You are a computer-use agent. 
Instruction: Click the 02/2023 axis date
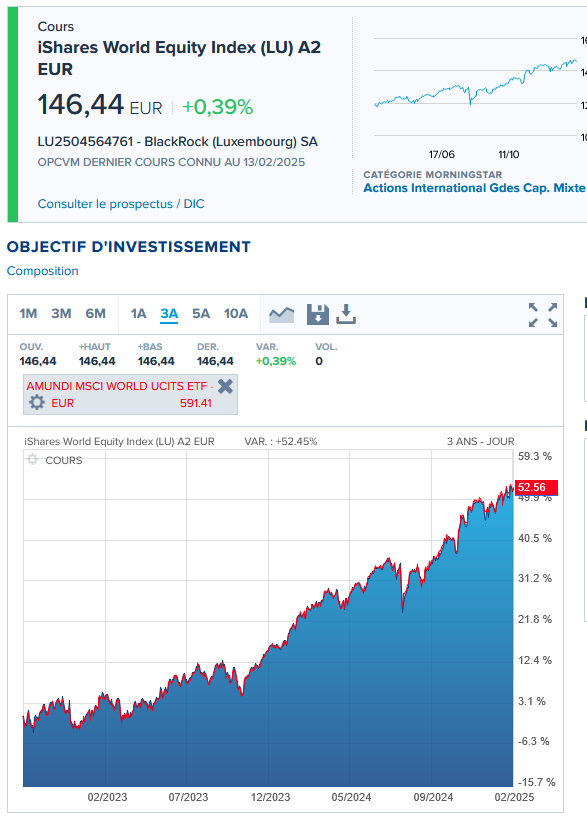[x=107, y=797]
